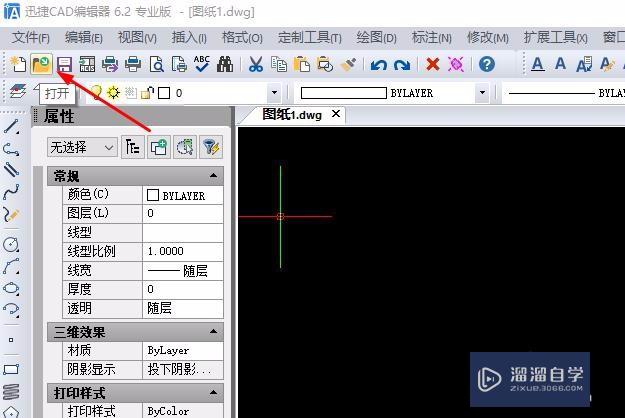Click the underlined A text icon

point(538,64)
